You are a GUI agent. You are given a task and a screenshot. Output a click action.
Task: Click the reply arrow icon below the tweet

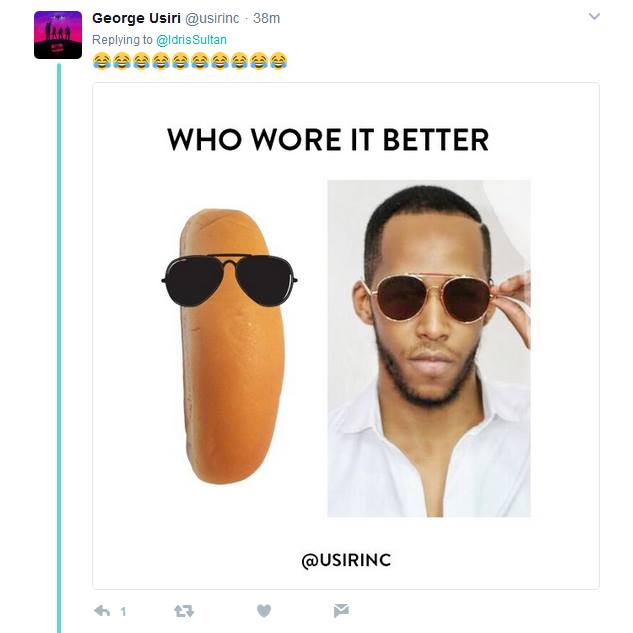click(x=102, y=611)
